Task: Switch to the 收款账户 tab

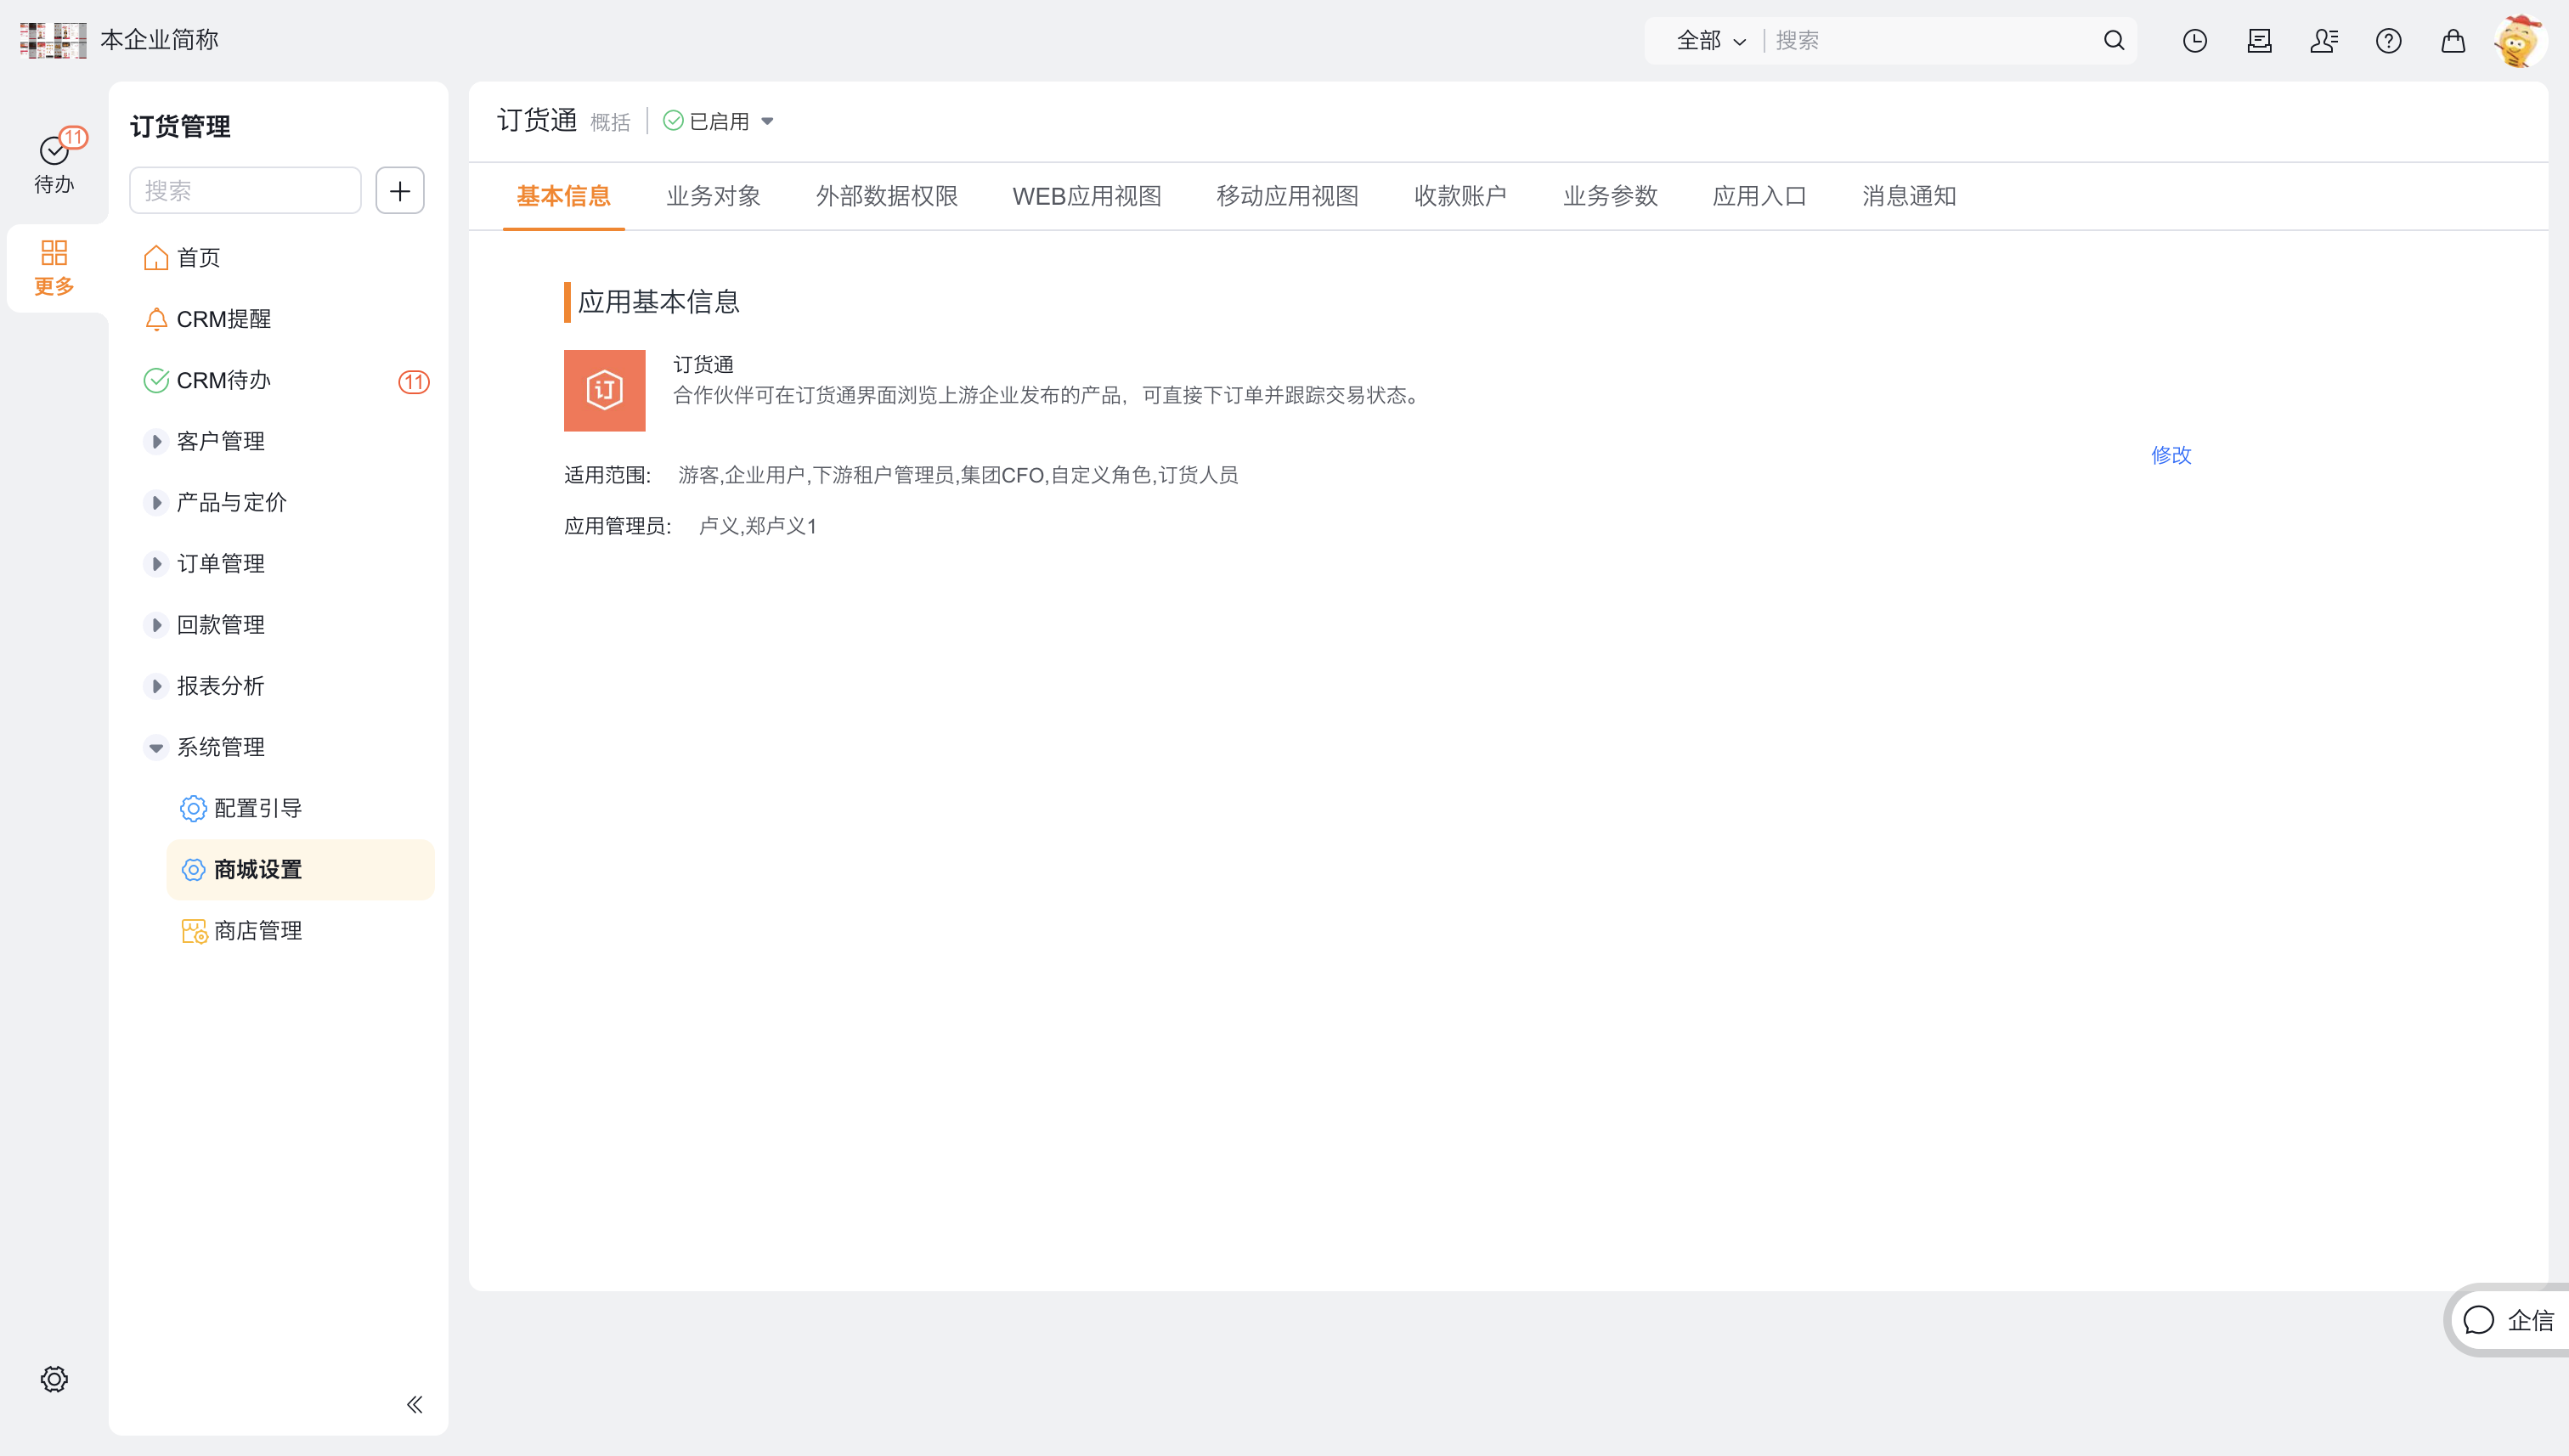Action: (x=1460, y=196)
